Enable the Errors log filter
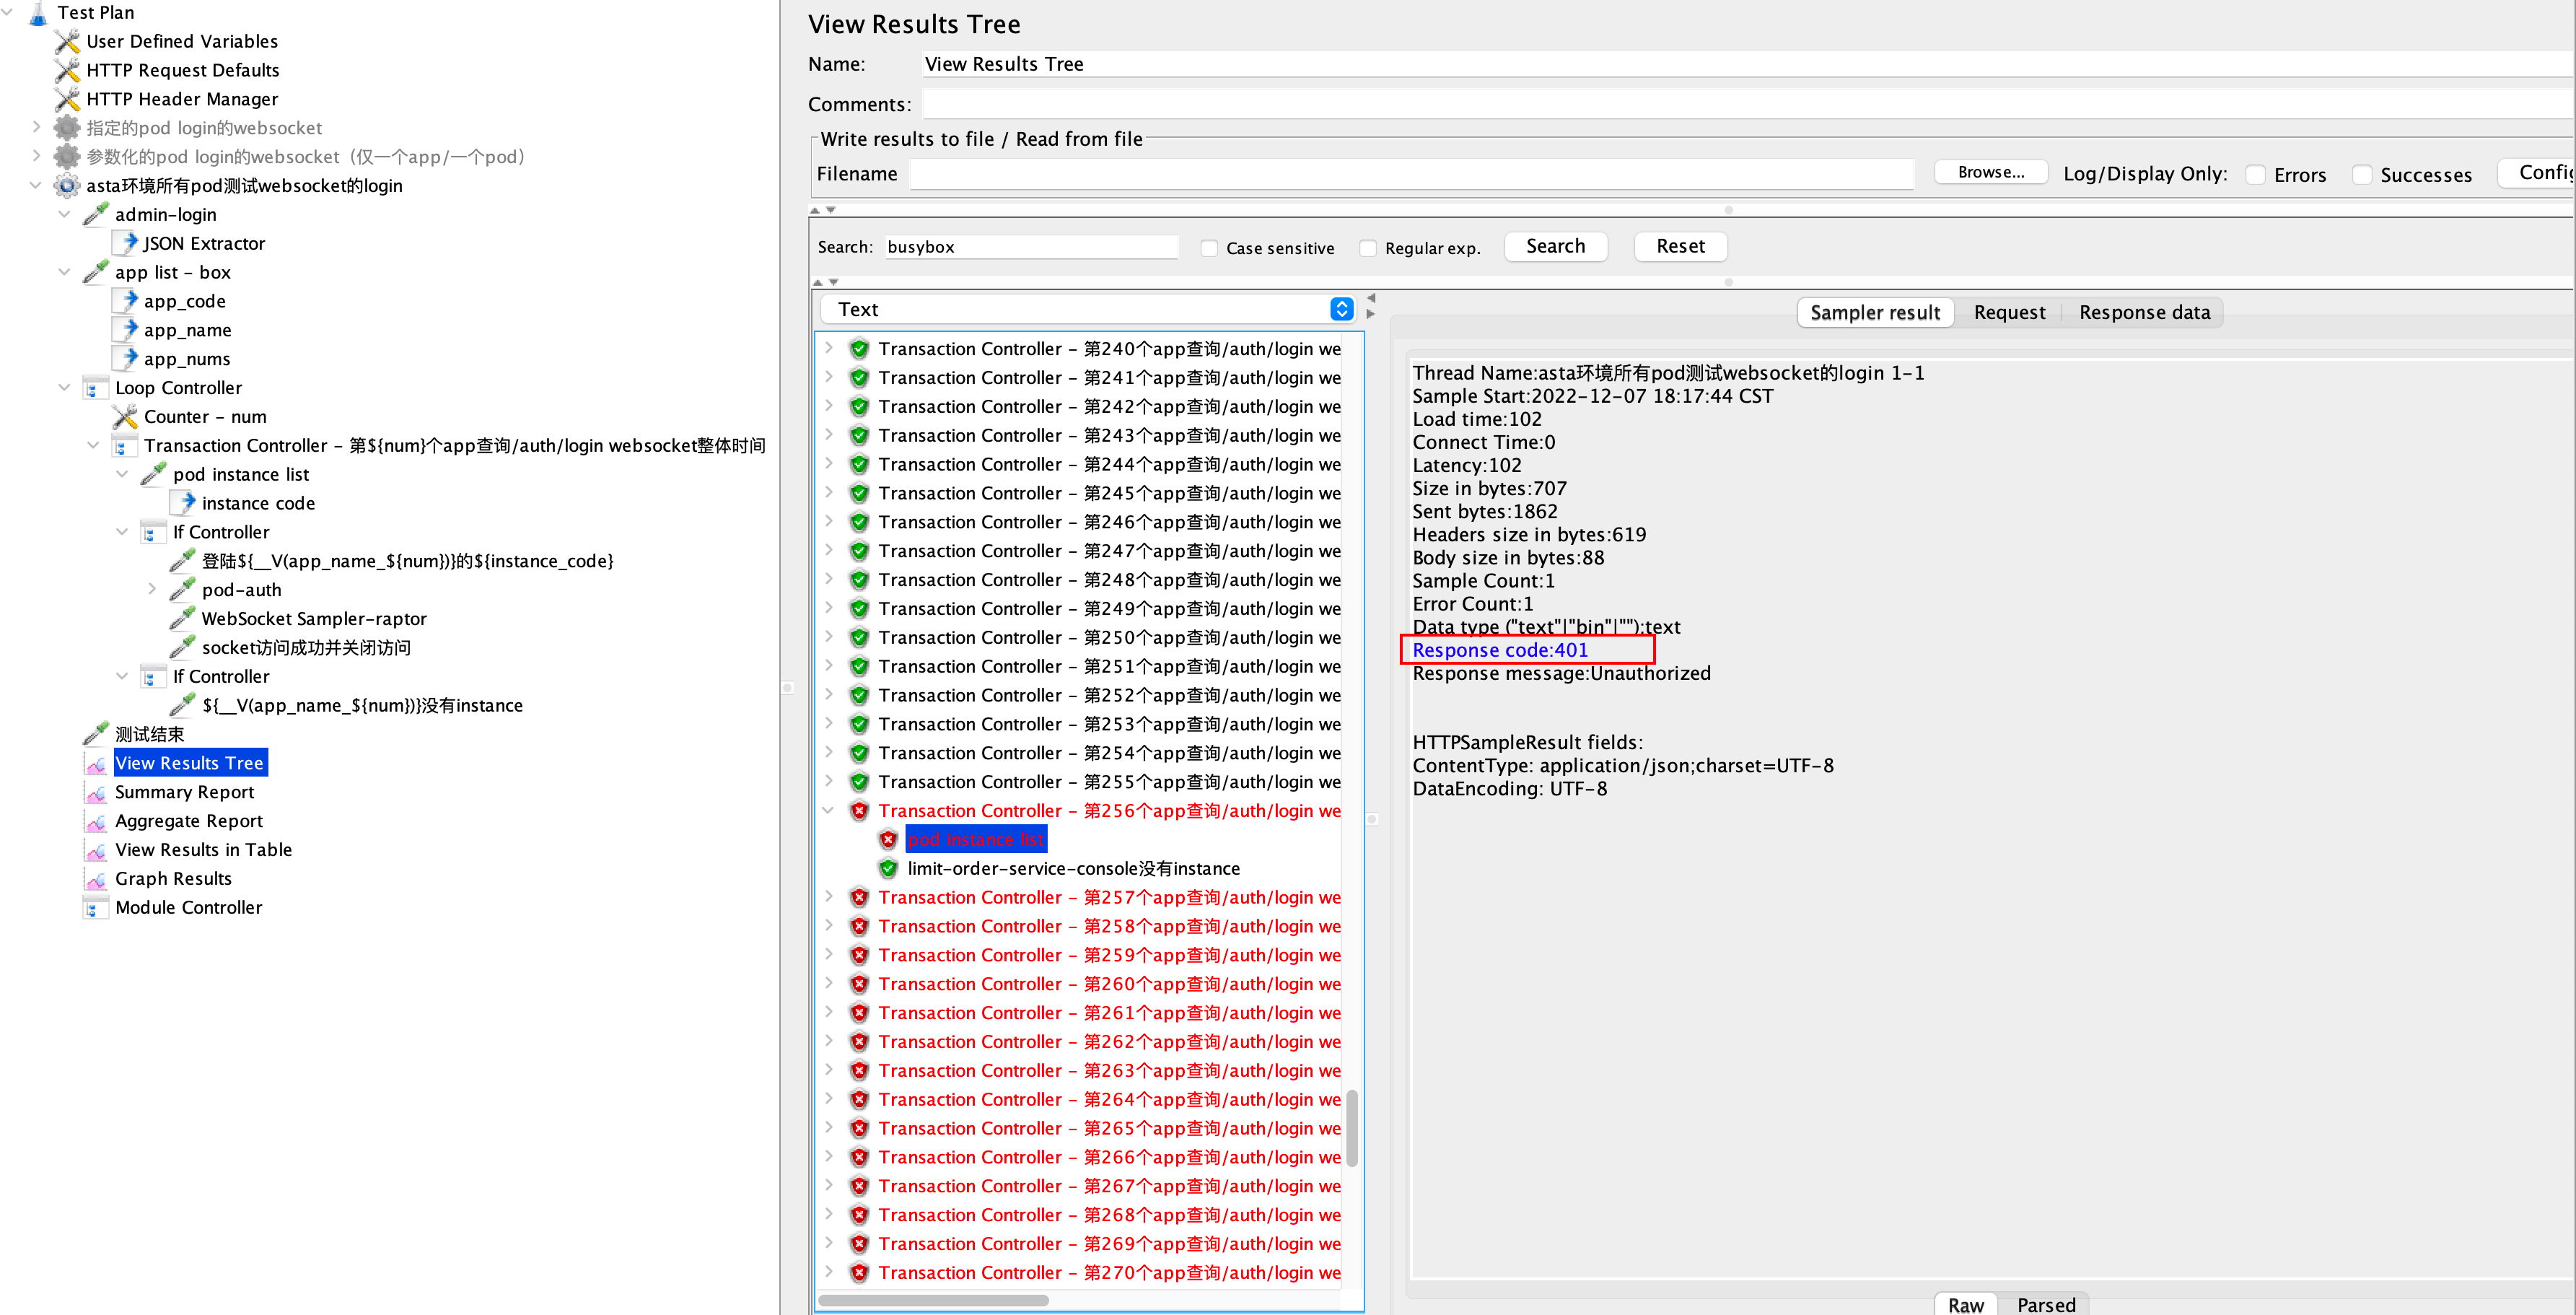 (2256, 174)
